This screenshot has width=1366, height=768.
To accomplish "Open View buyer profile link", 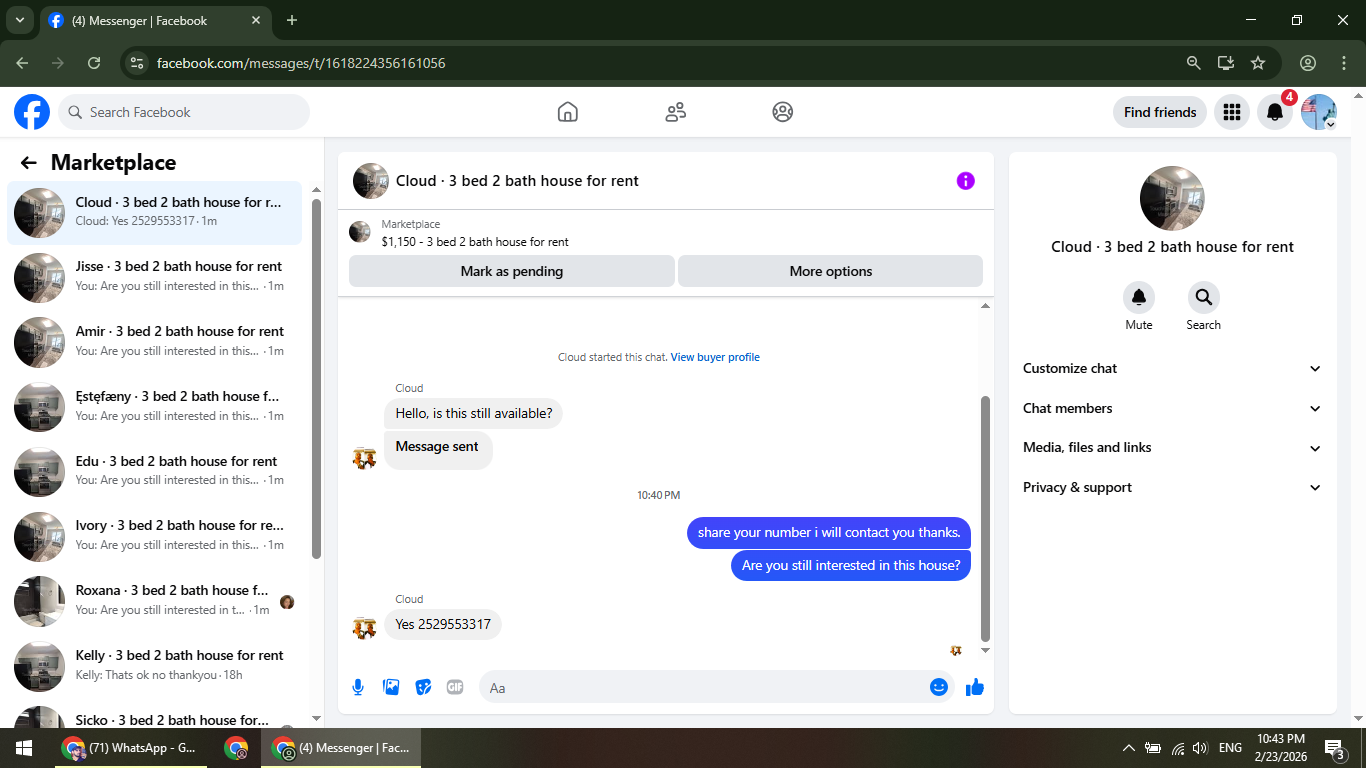I will [715, 357].
